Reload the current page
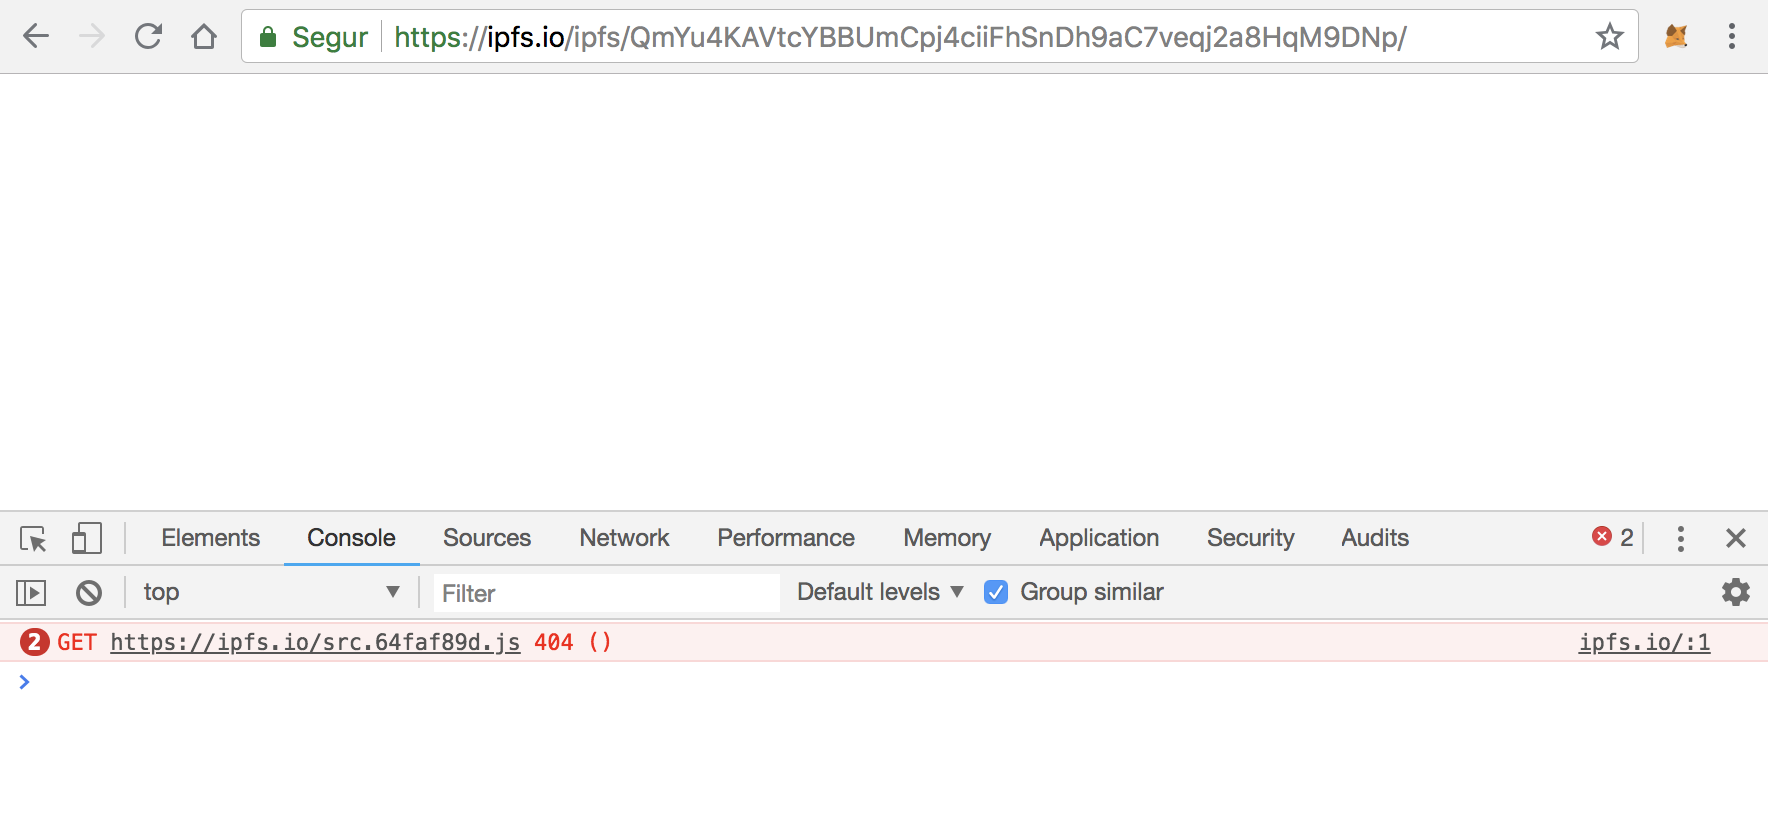 [148, 37]
